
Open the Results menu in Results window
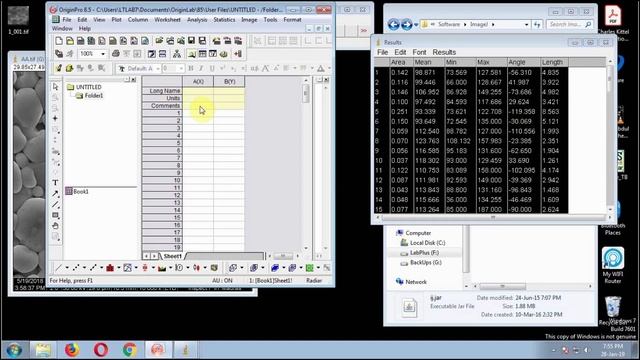(444, 52)
